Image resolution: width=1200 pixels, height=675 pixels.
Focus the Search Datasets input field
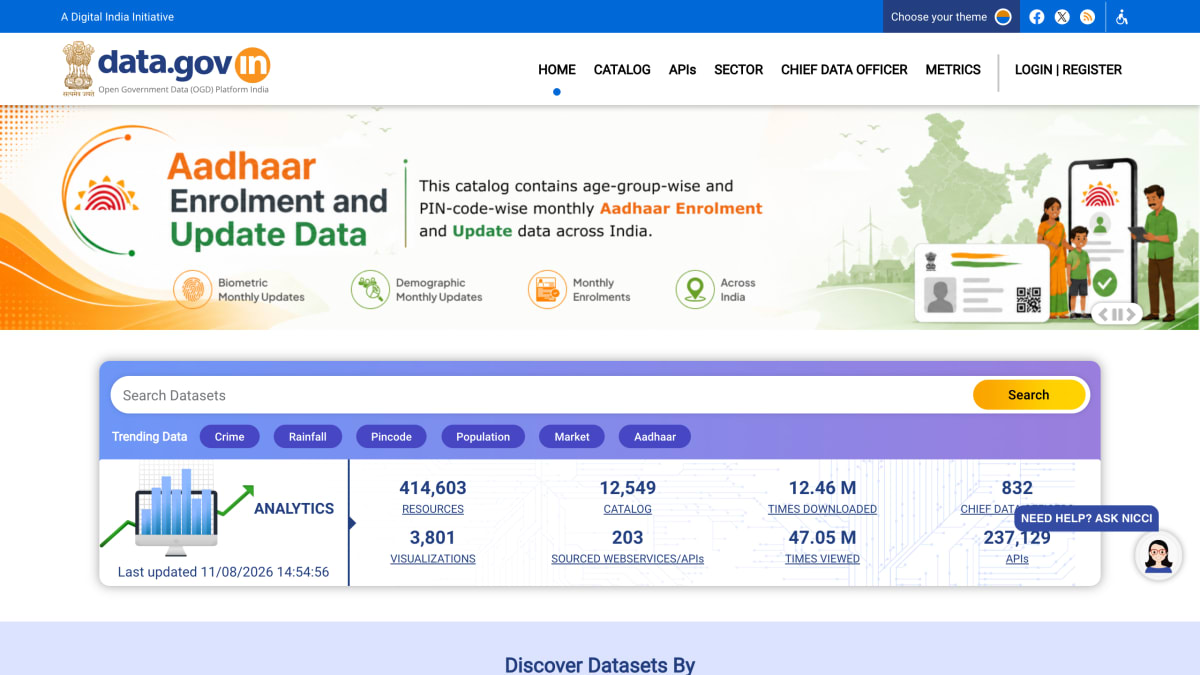541,395
